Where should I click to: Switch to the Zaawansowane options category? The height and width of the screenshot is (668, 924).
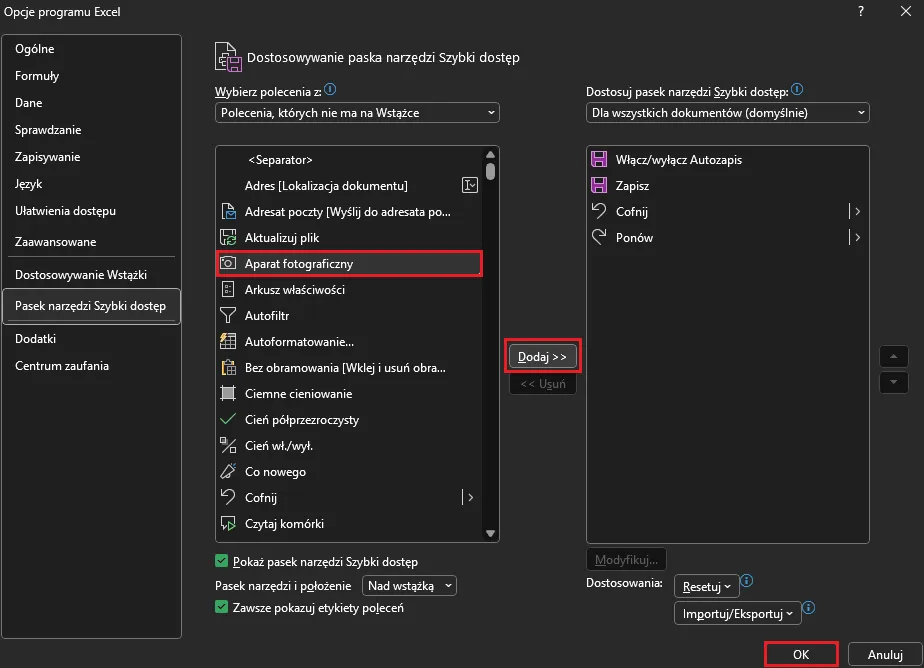coord(56,242)
